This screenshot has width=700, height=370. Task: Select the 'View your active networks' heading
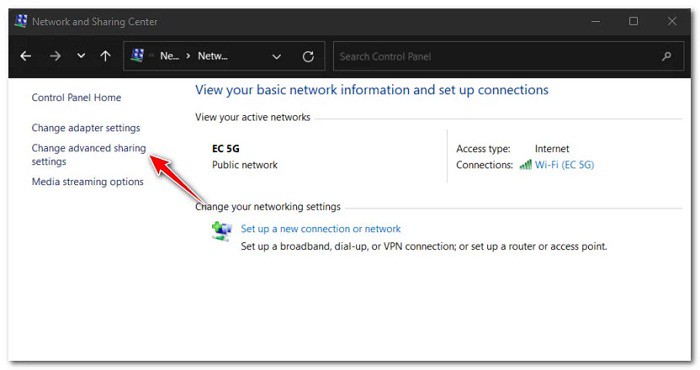253,117
